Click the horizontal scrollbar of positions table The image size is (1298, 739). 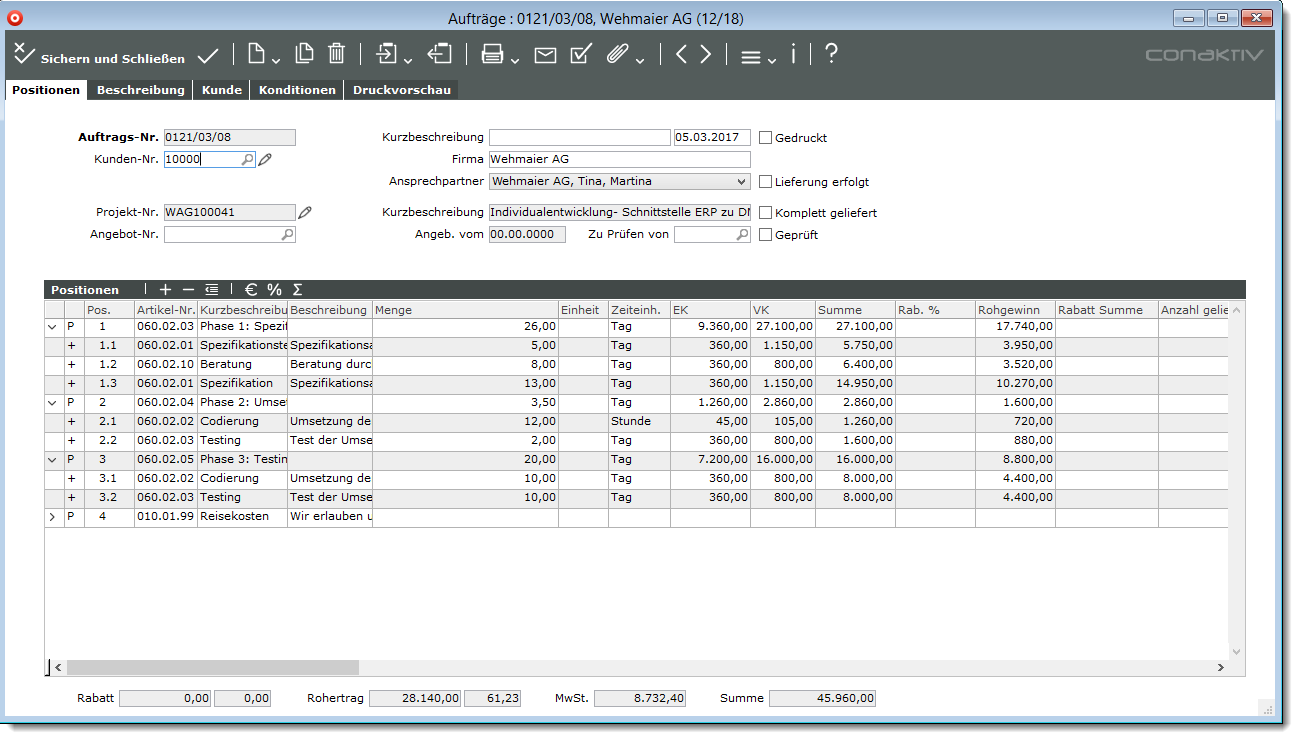click(x=212, y=667)
